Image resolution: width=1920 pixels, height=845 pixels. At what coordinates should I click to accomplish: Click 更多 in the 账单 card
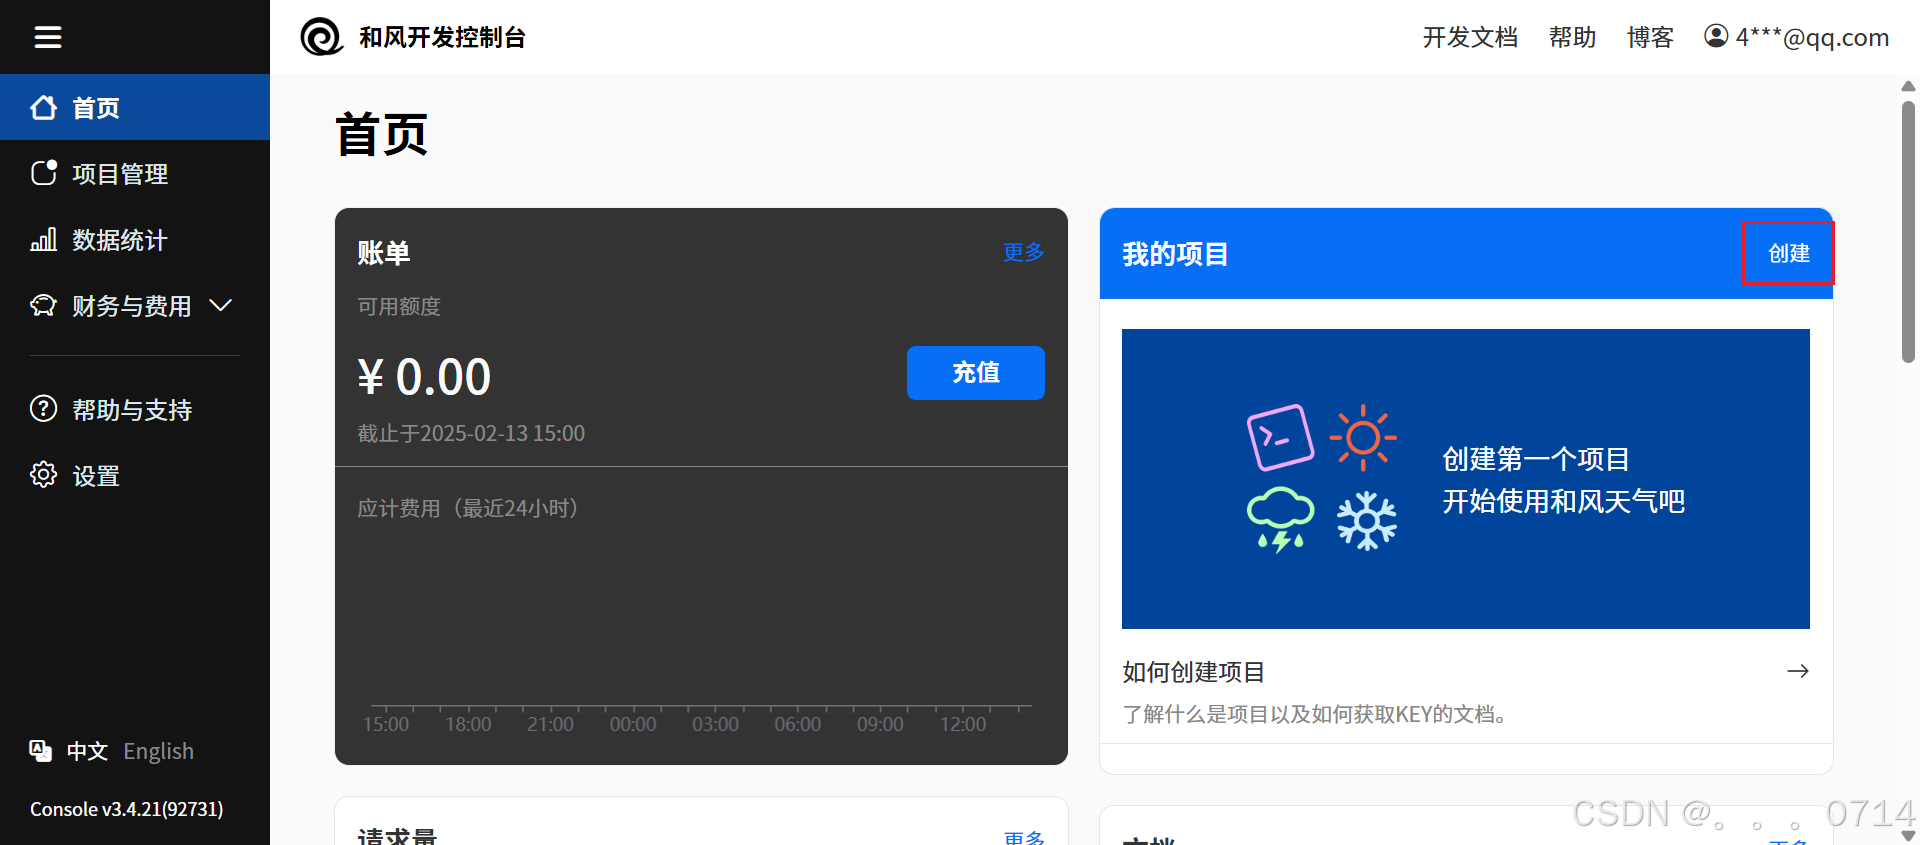tap(1024, 252)
